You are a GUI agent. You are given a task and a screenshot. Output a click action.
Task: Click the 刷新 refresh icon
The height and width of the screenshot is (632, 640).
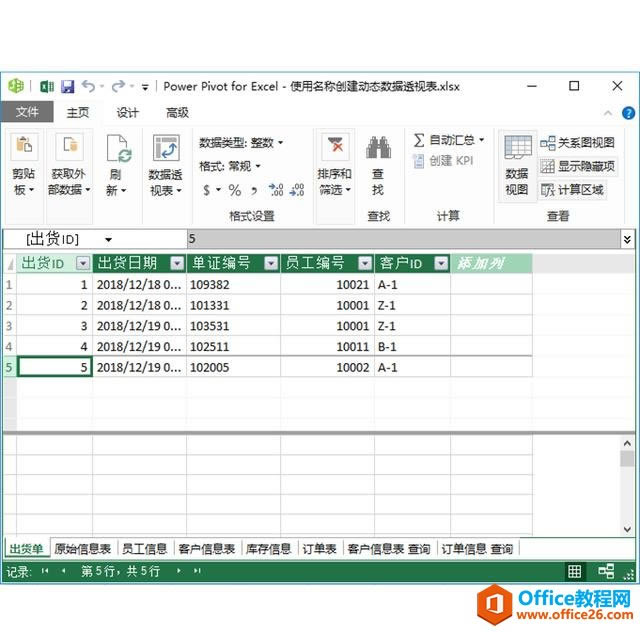tap(118, 148)
